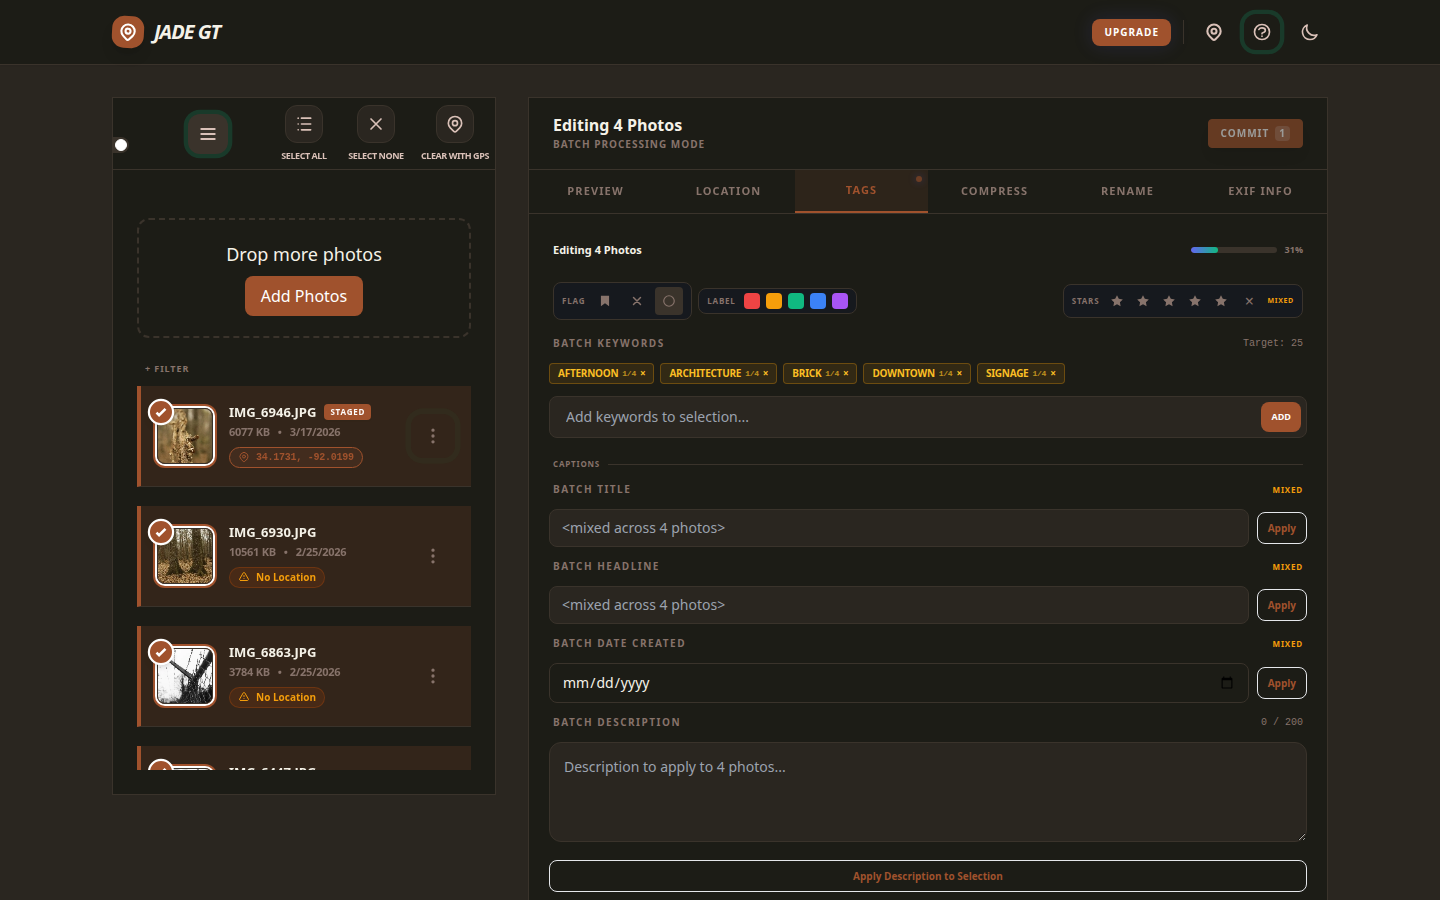The width and height of the screenshot is (1440, 900).
Task: Click the Select None X icon
Action: coord(376,125)
